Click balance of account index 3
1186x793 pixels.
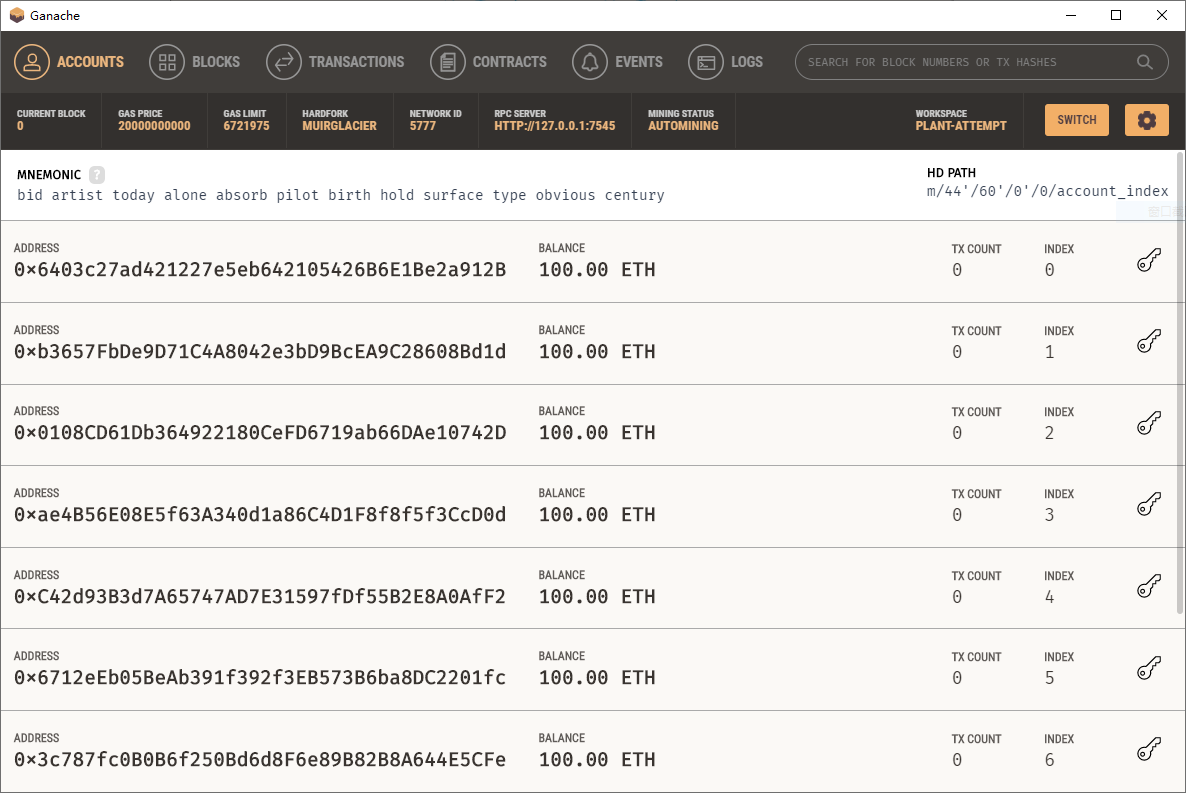[x=597, y=515]
